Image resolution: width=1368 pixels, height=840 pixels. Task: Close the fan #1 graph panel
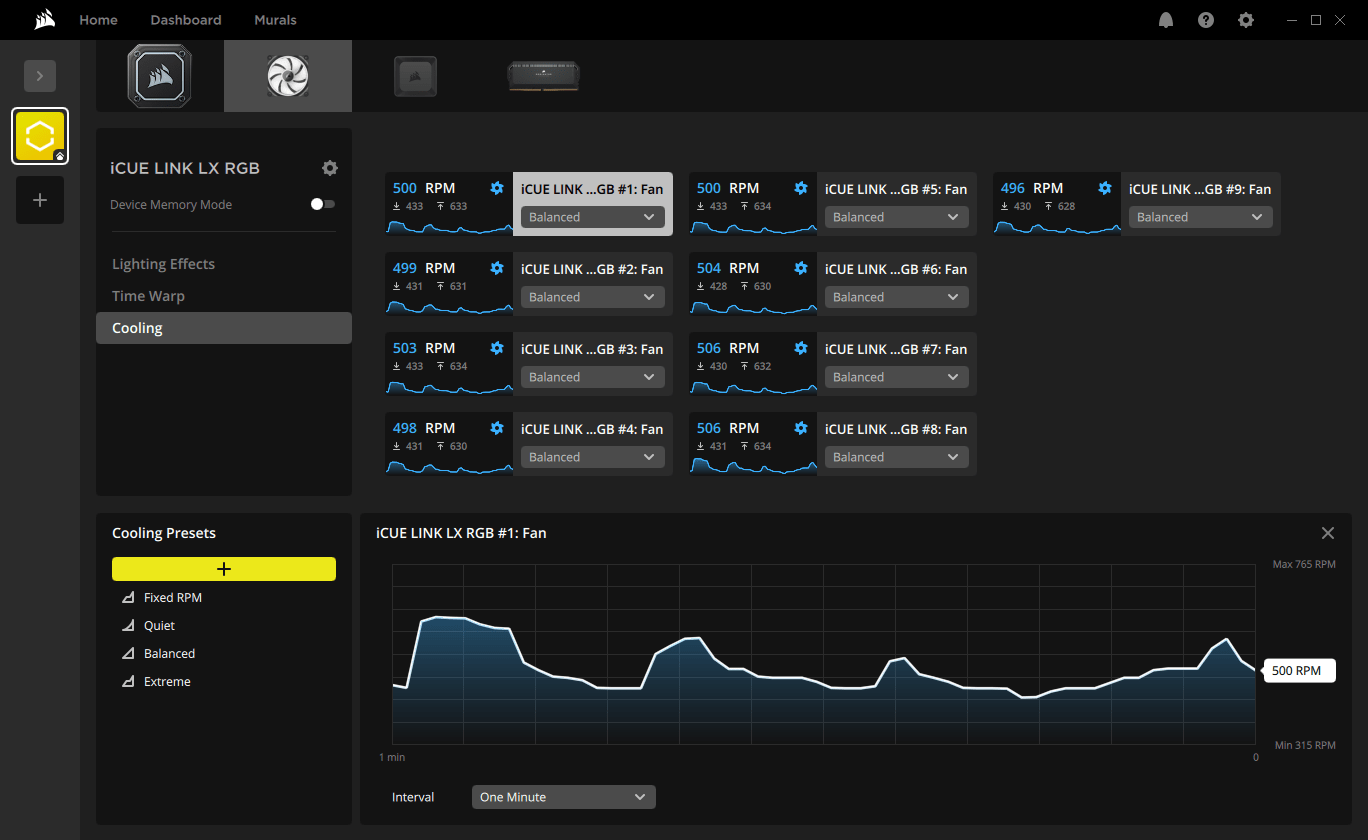[x=1327, y=533]
